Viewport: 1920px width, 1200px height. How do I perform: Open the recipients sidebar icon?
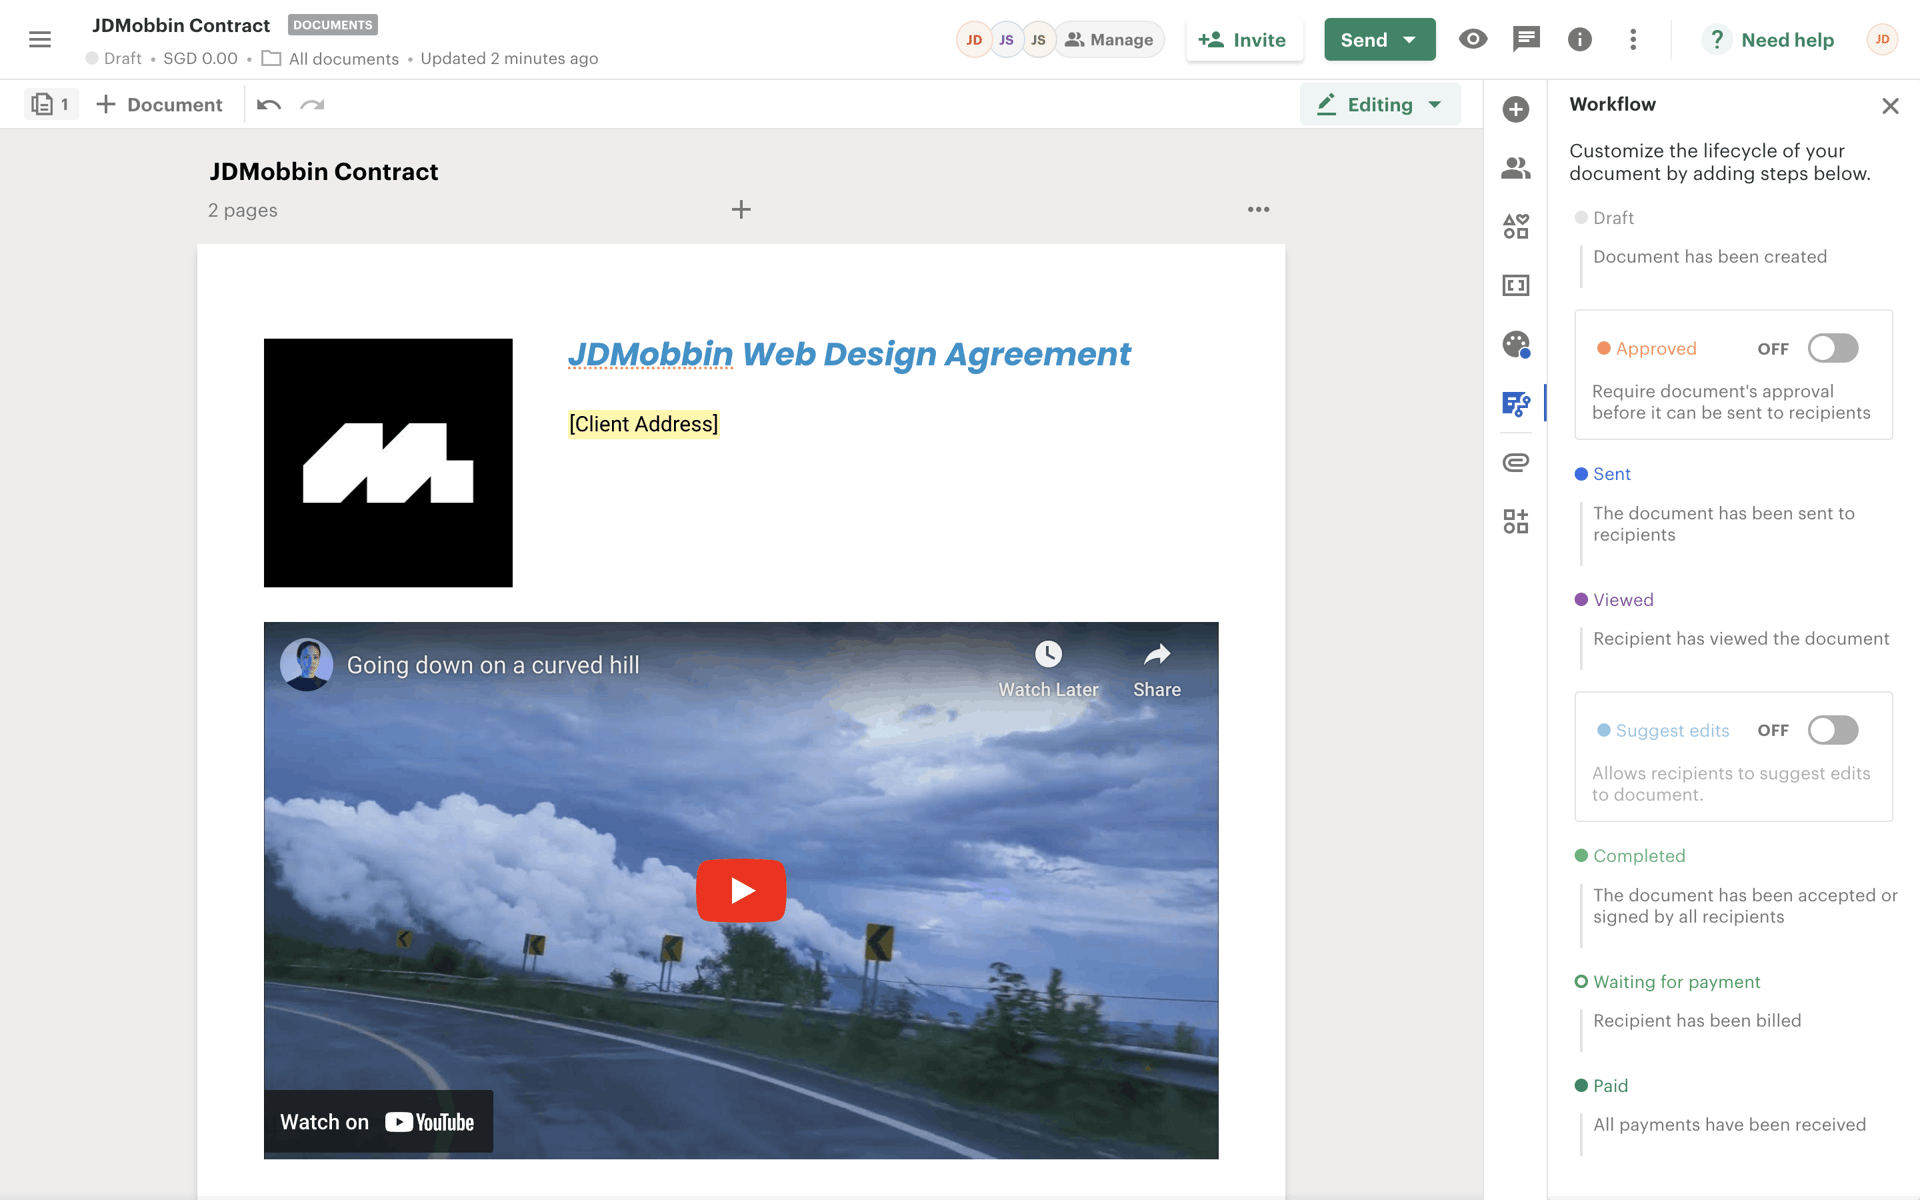pos(1516,168)
